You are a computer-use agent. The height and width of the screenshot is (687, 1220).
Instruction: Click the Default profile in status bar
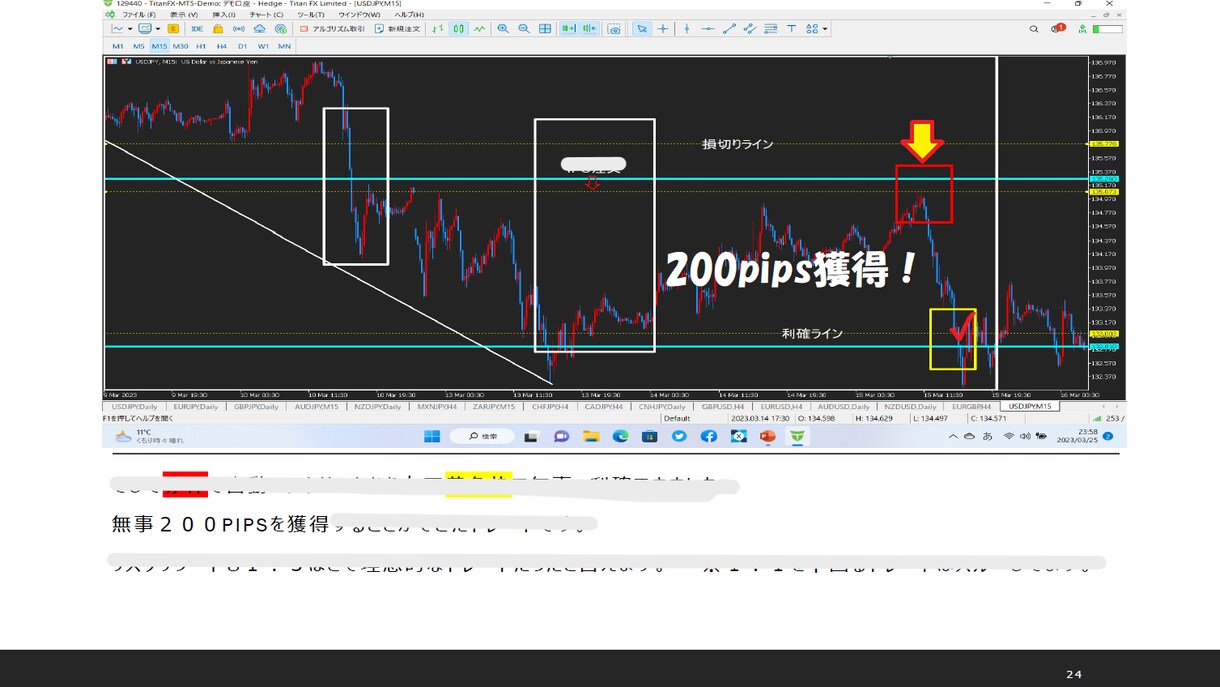coord(677,418)
